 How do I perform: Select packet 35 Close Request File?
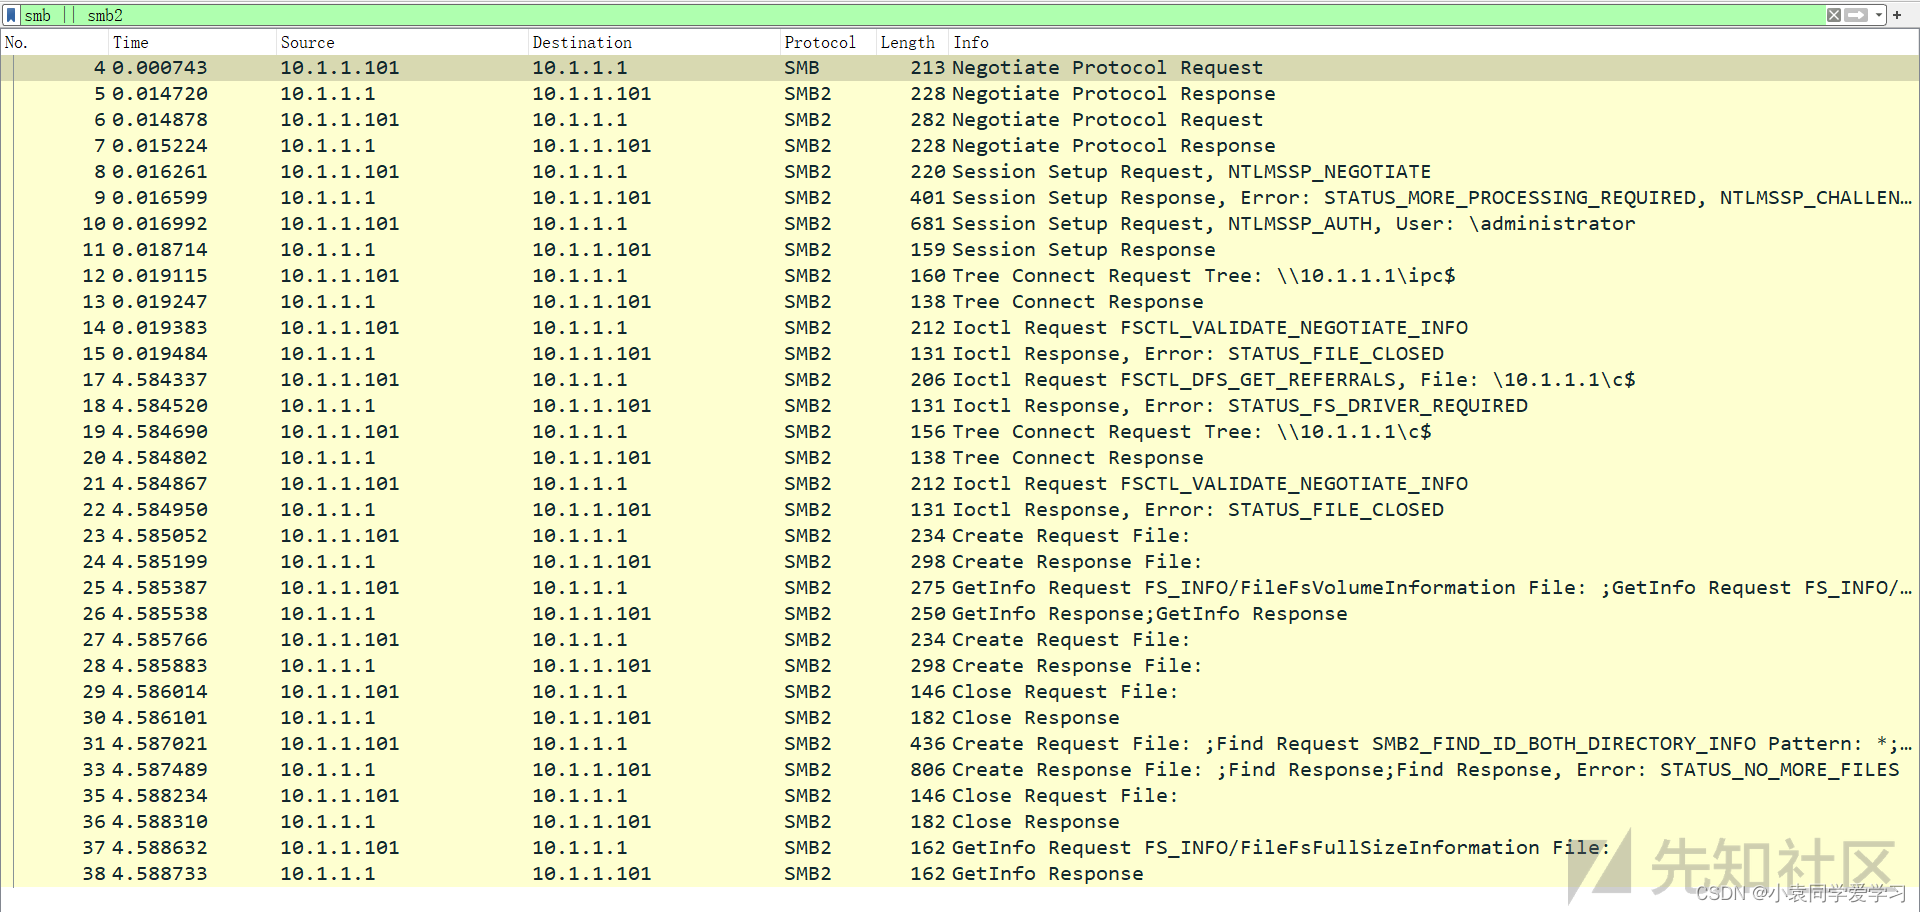point(960,796)
